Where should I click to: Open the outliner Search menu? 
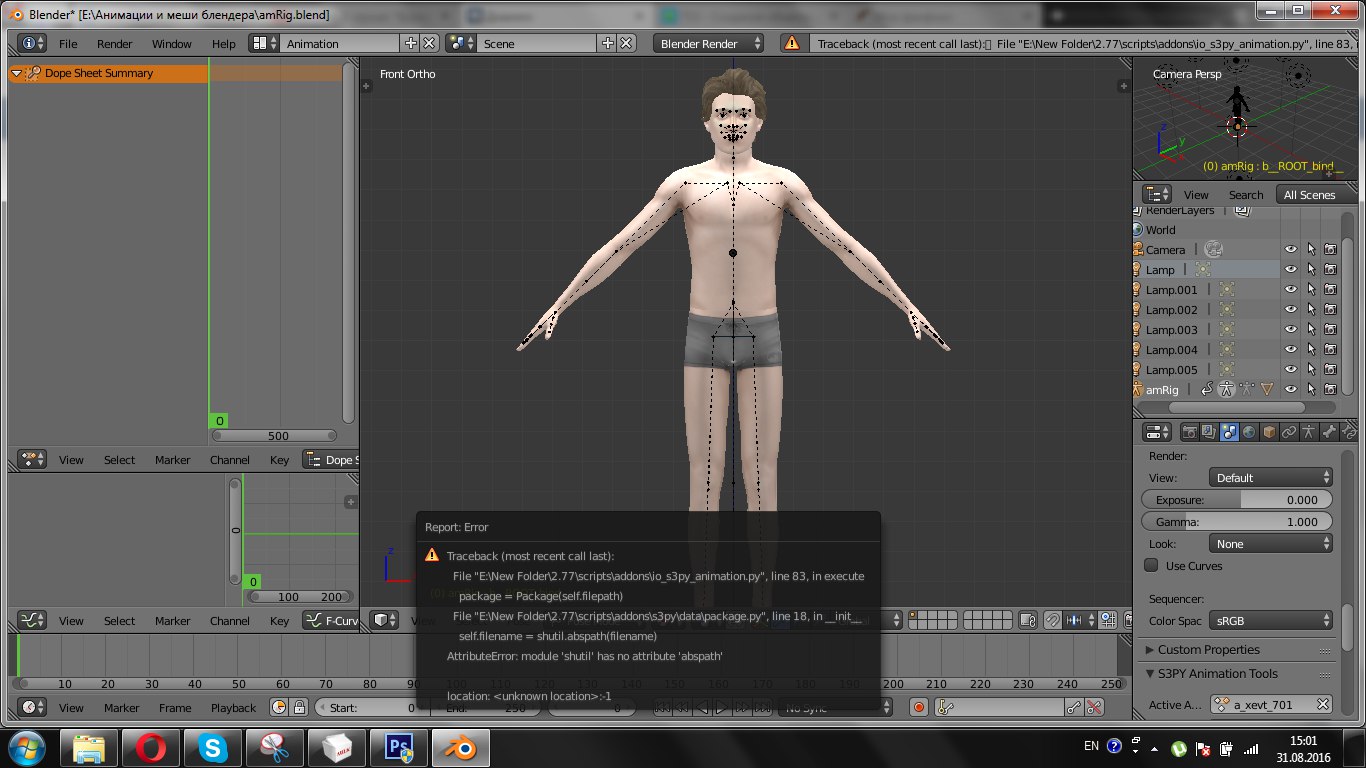tap(1246, 194)
